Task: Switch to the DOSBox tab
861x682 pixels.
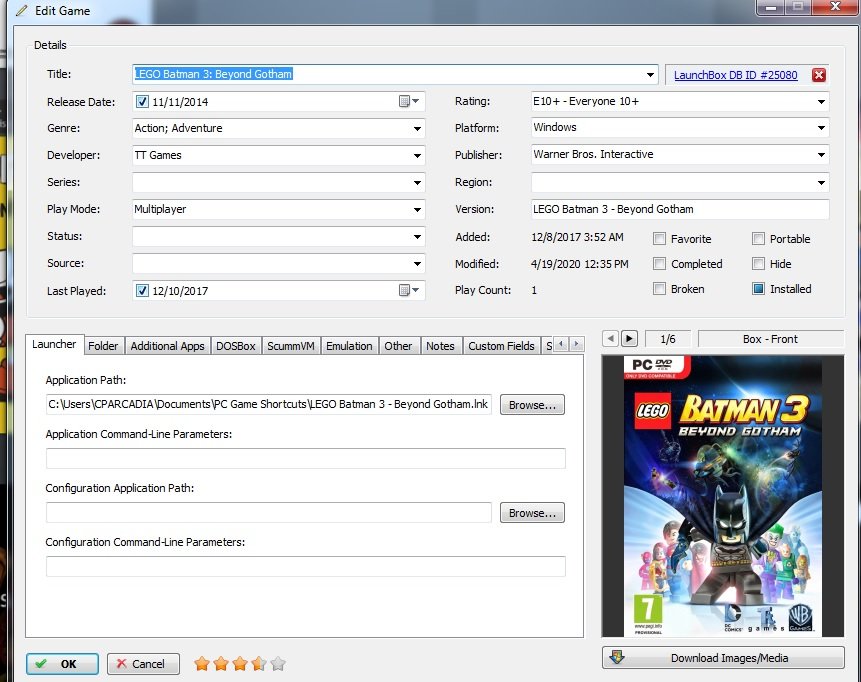Action: pos(236,346)
